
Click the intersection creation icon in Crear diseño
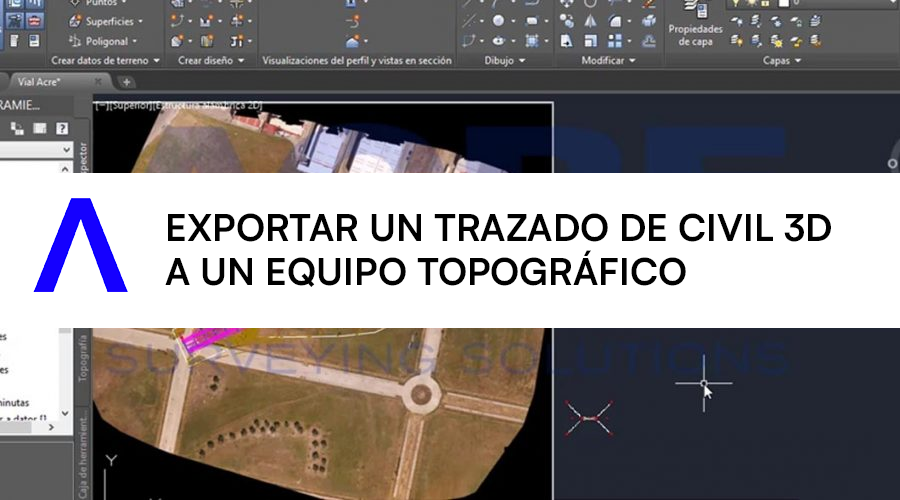click(x=236, y=21)
